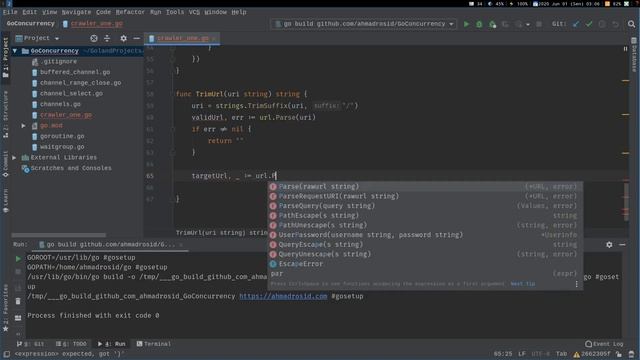Select EscapeError type completion

point(425,264)
